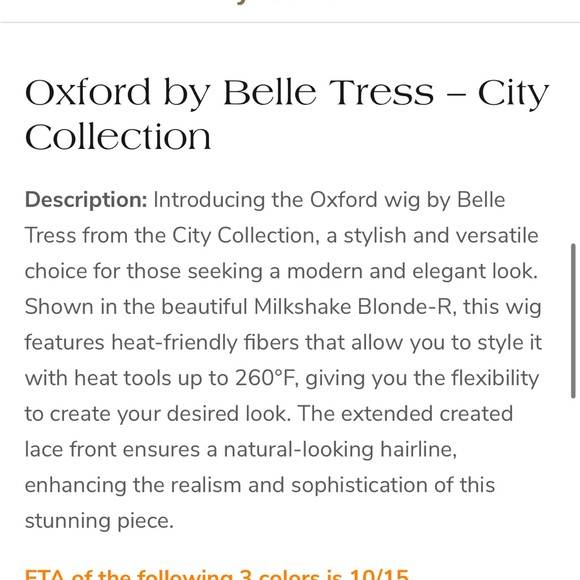Click the 'Oxford by Belle Tress' title heading
The width and height of the screenshot is (580, 580).
point(287,114)
